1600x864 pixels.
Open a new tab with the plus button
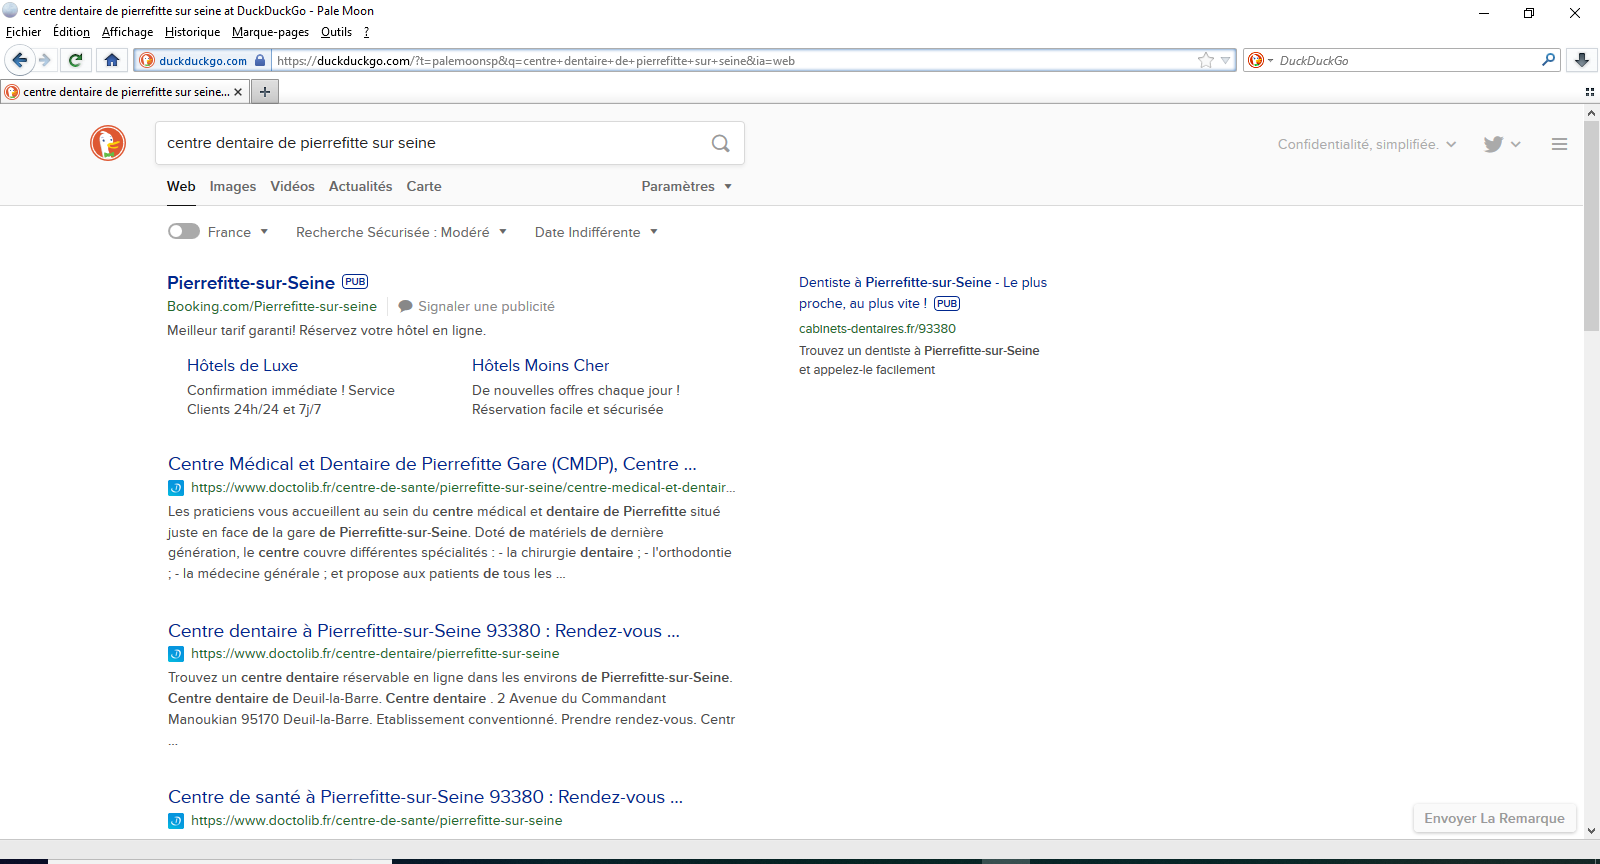coord(265,92)
